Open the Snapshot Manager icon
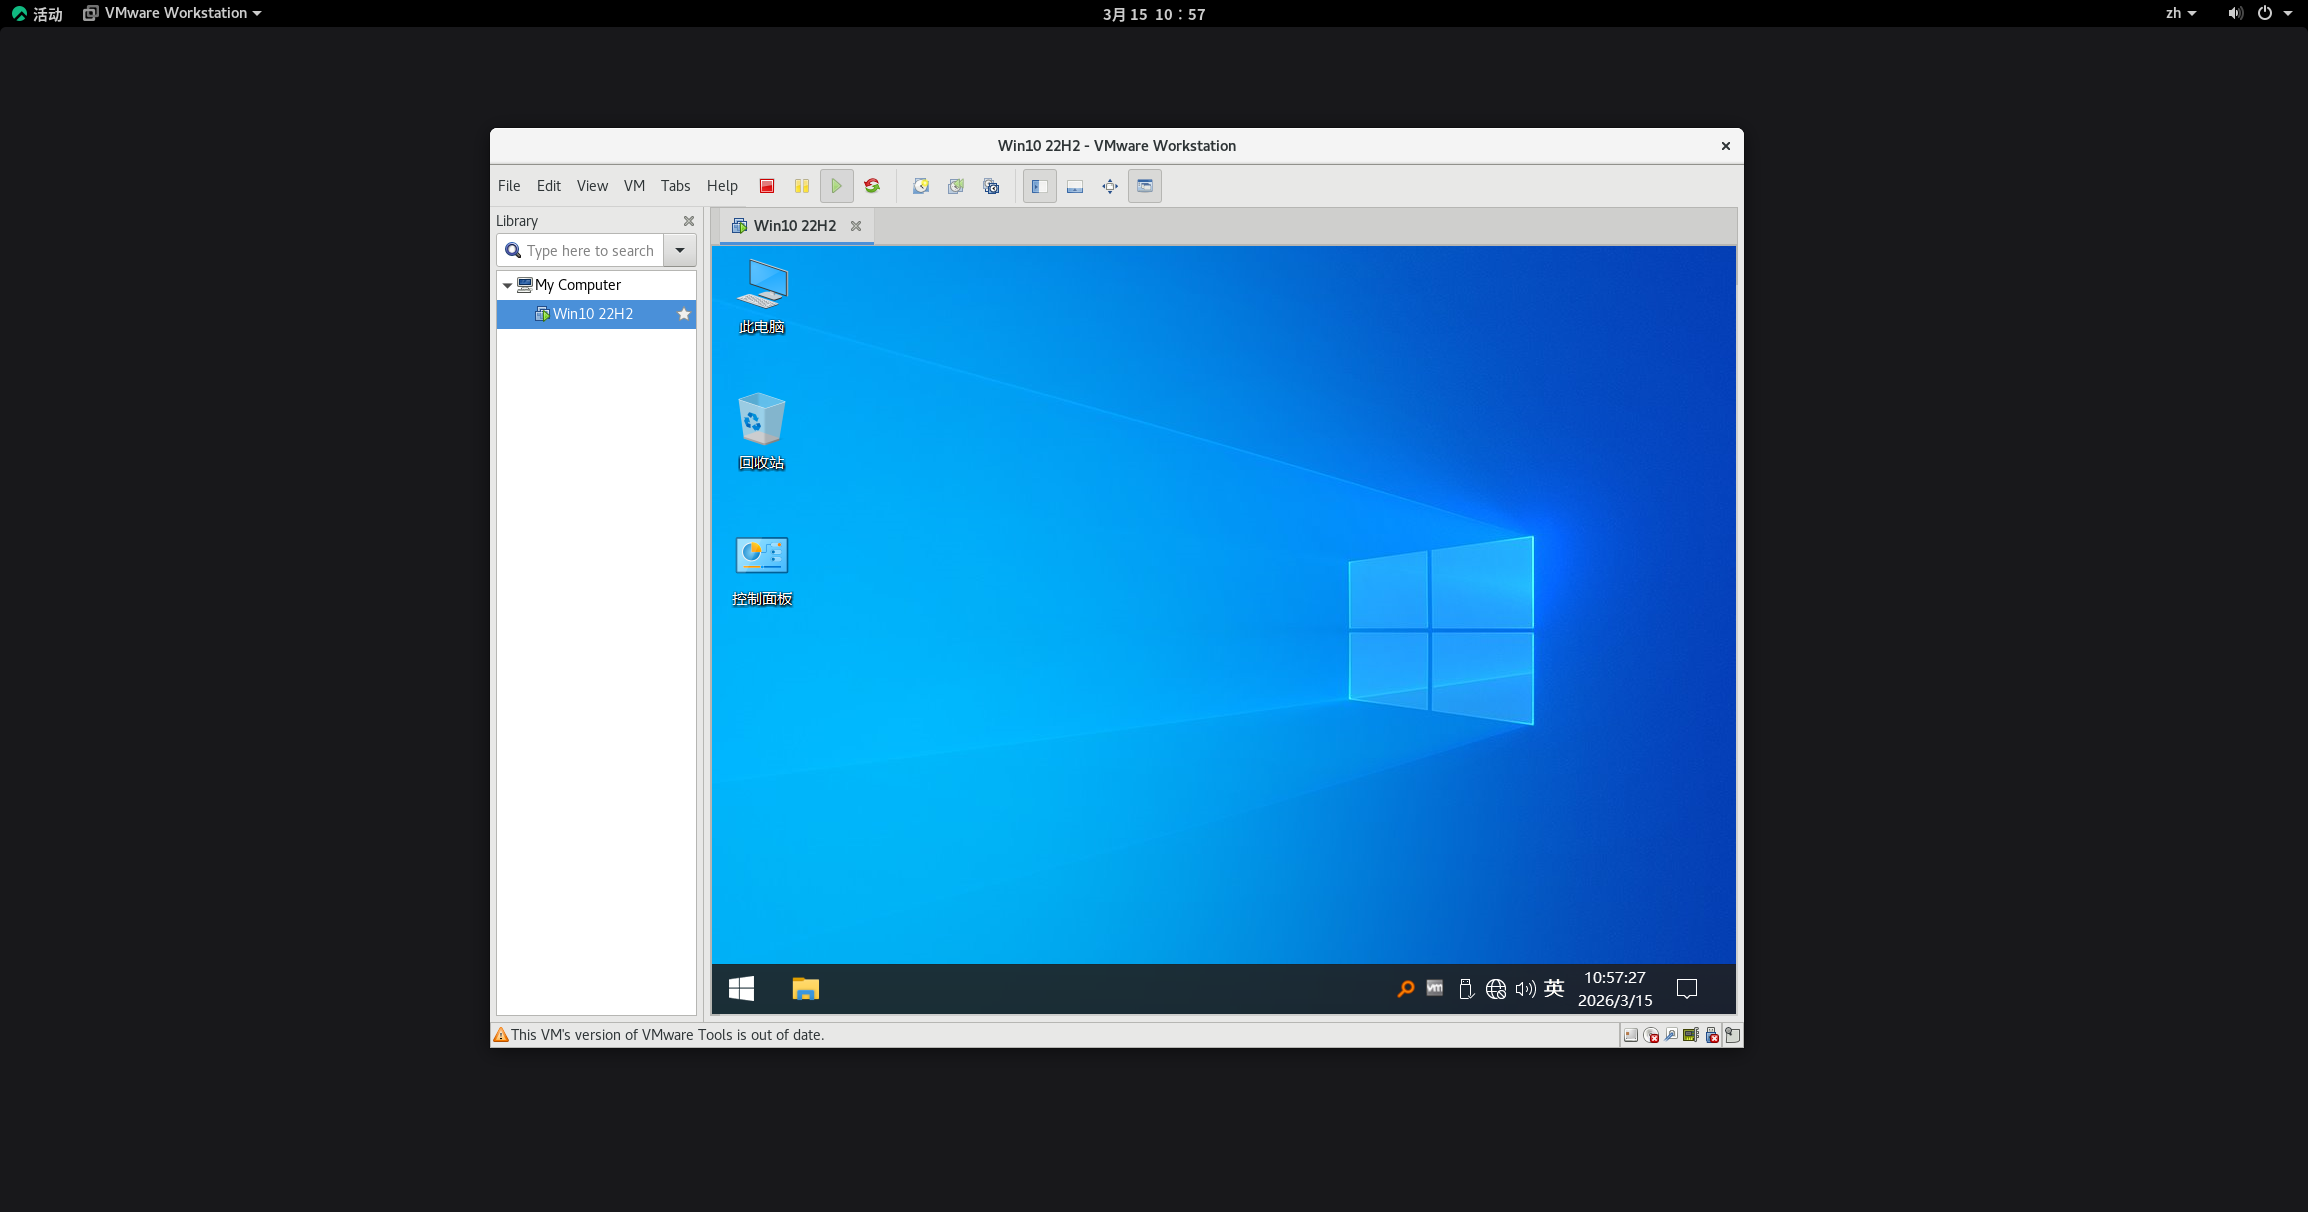Image resolution: width=2308 pixels, height=1212 pixels. 991,186
